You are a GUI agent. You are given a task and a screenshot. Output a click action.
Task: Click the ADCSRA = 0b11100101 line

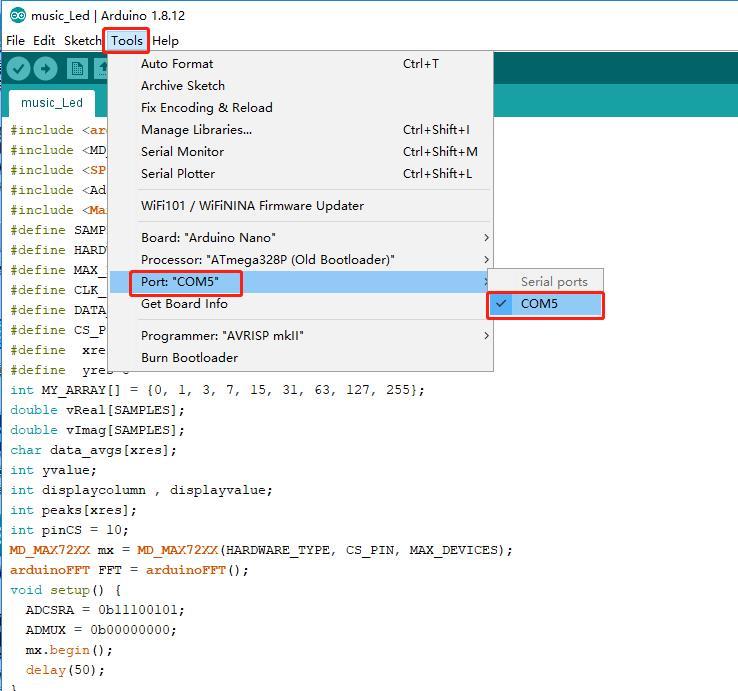(105, 611)
